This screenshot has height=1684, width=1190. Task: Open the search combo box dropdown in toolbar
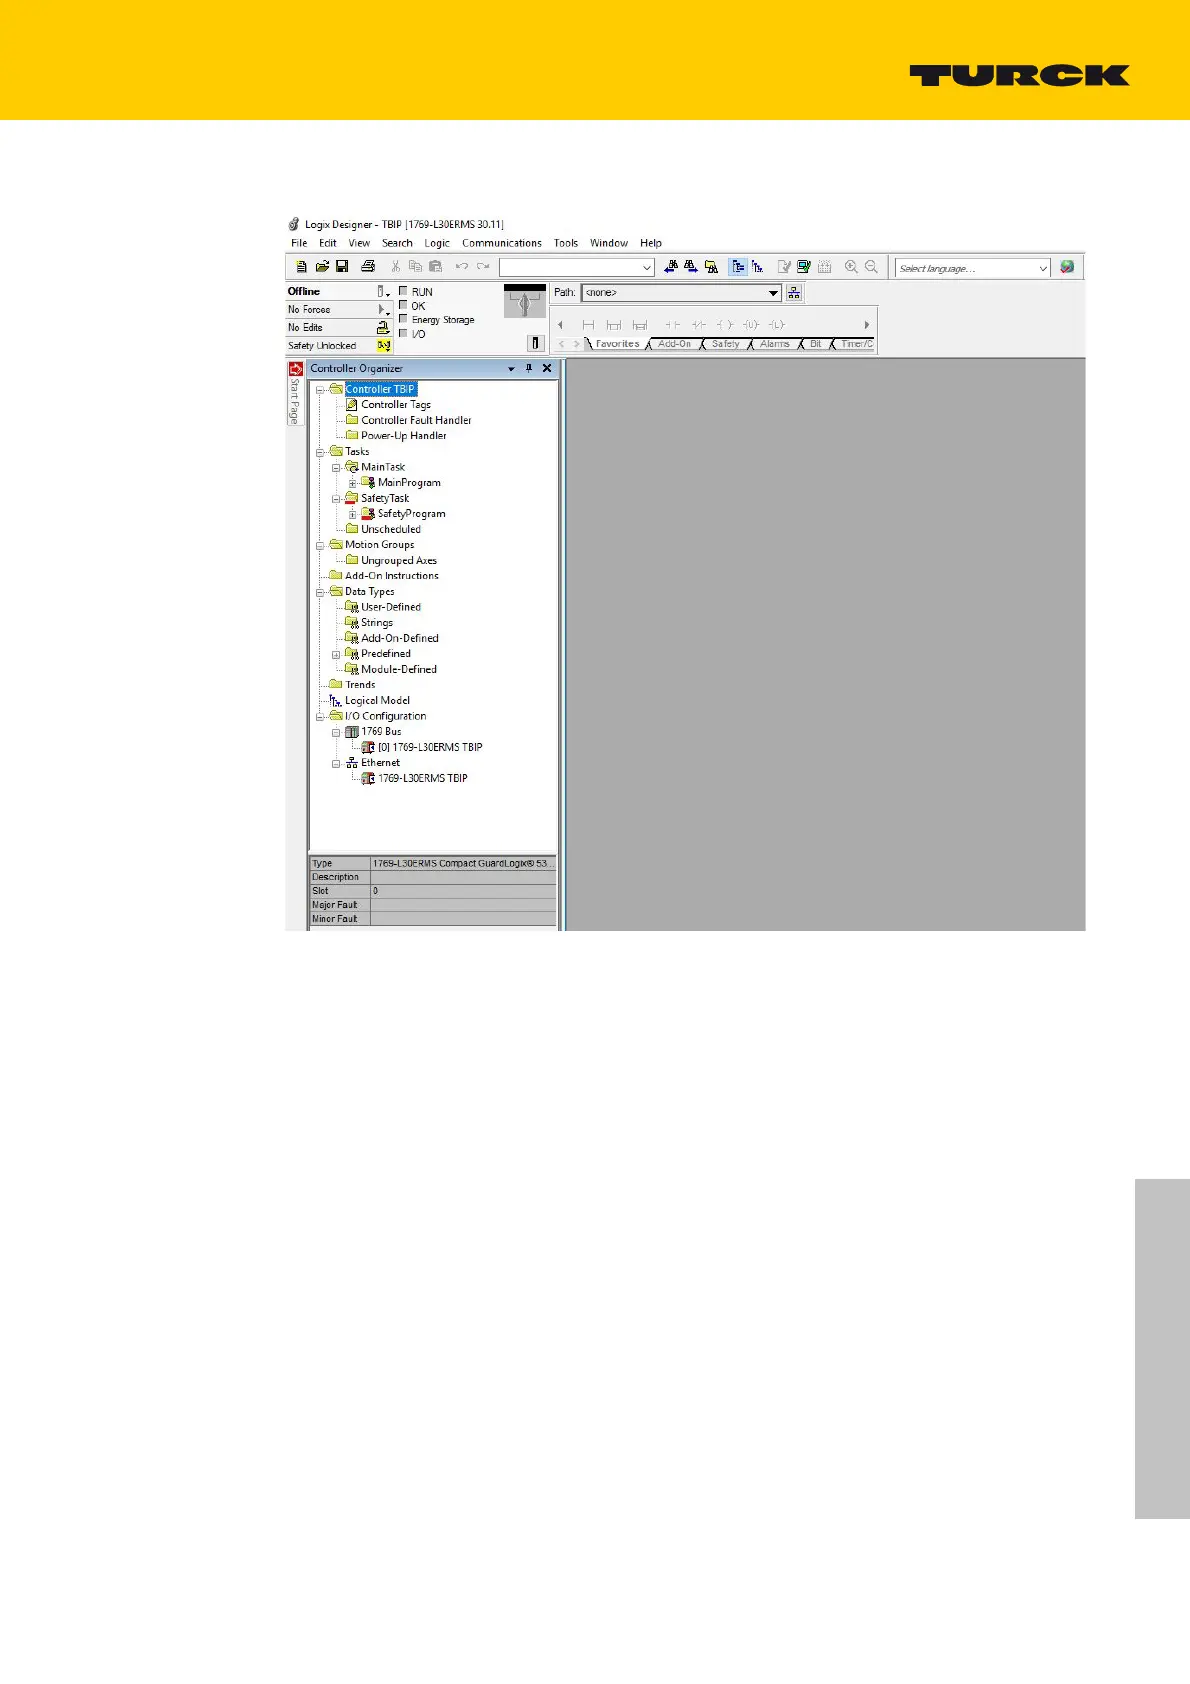click(647, 268)
